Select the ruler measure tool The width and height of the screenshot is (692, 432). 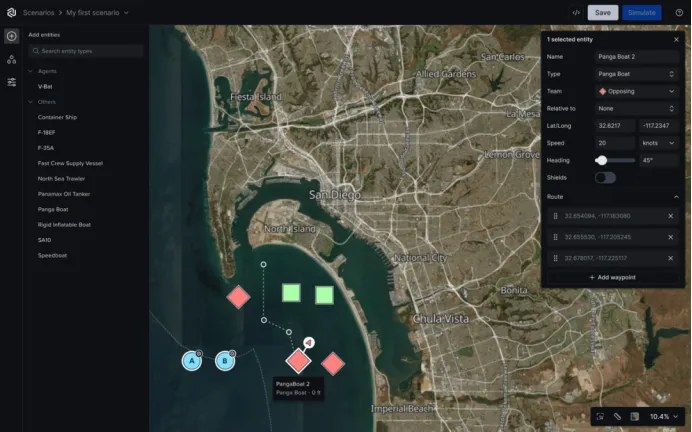617,416
